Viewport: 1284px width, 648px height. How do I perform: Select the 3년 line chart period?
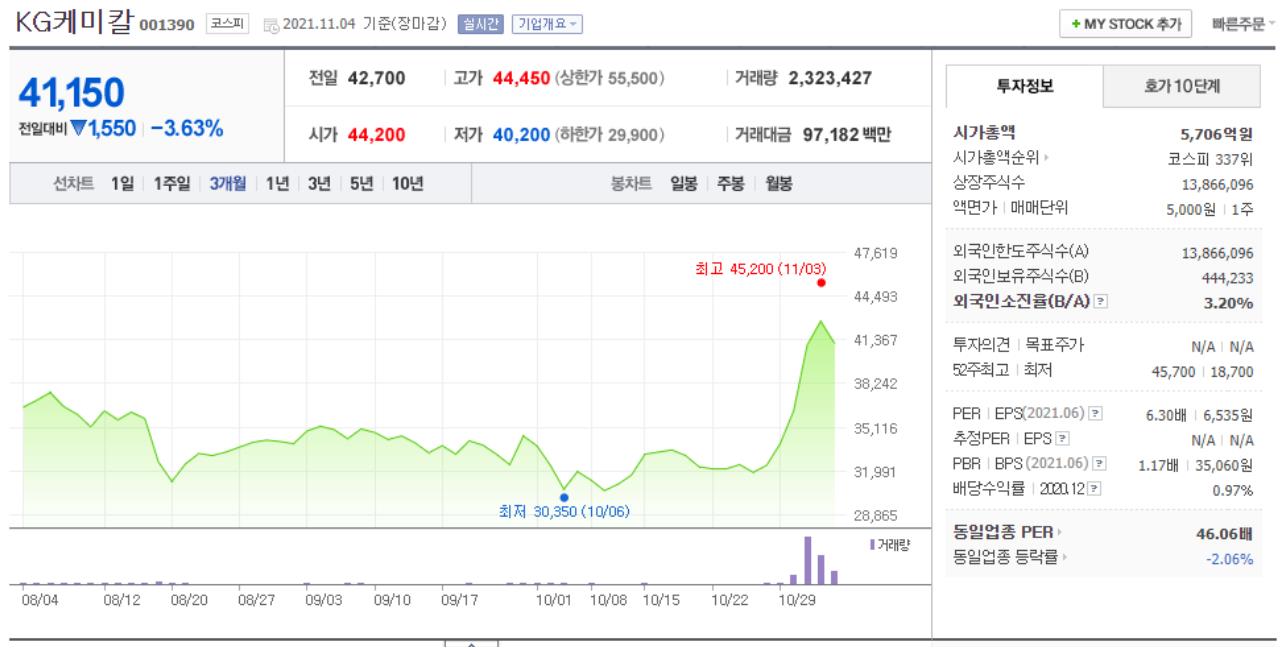[x=319, y=184]
